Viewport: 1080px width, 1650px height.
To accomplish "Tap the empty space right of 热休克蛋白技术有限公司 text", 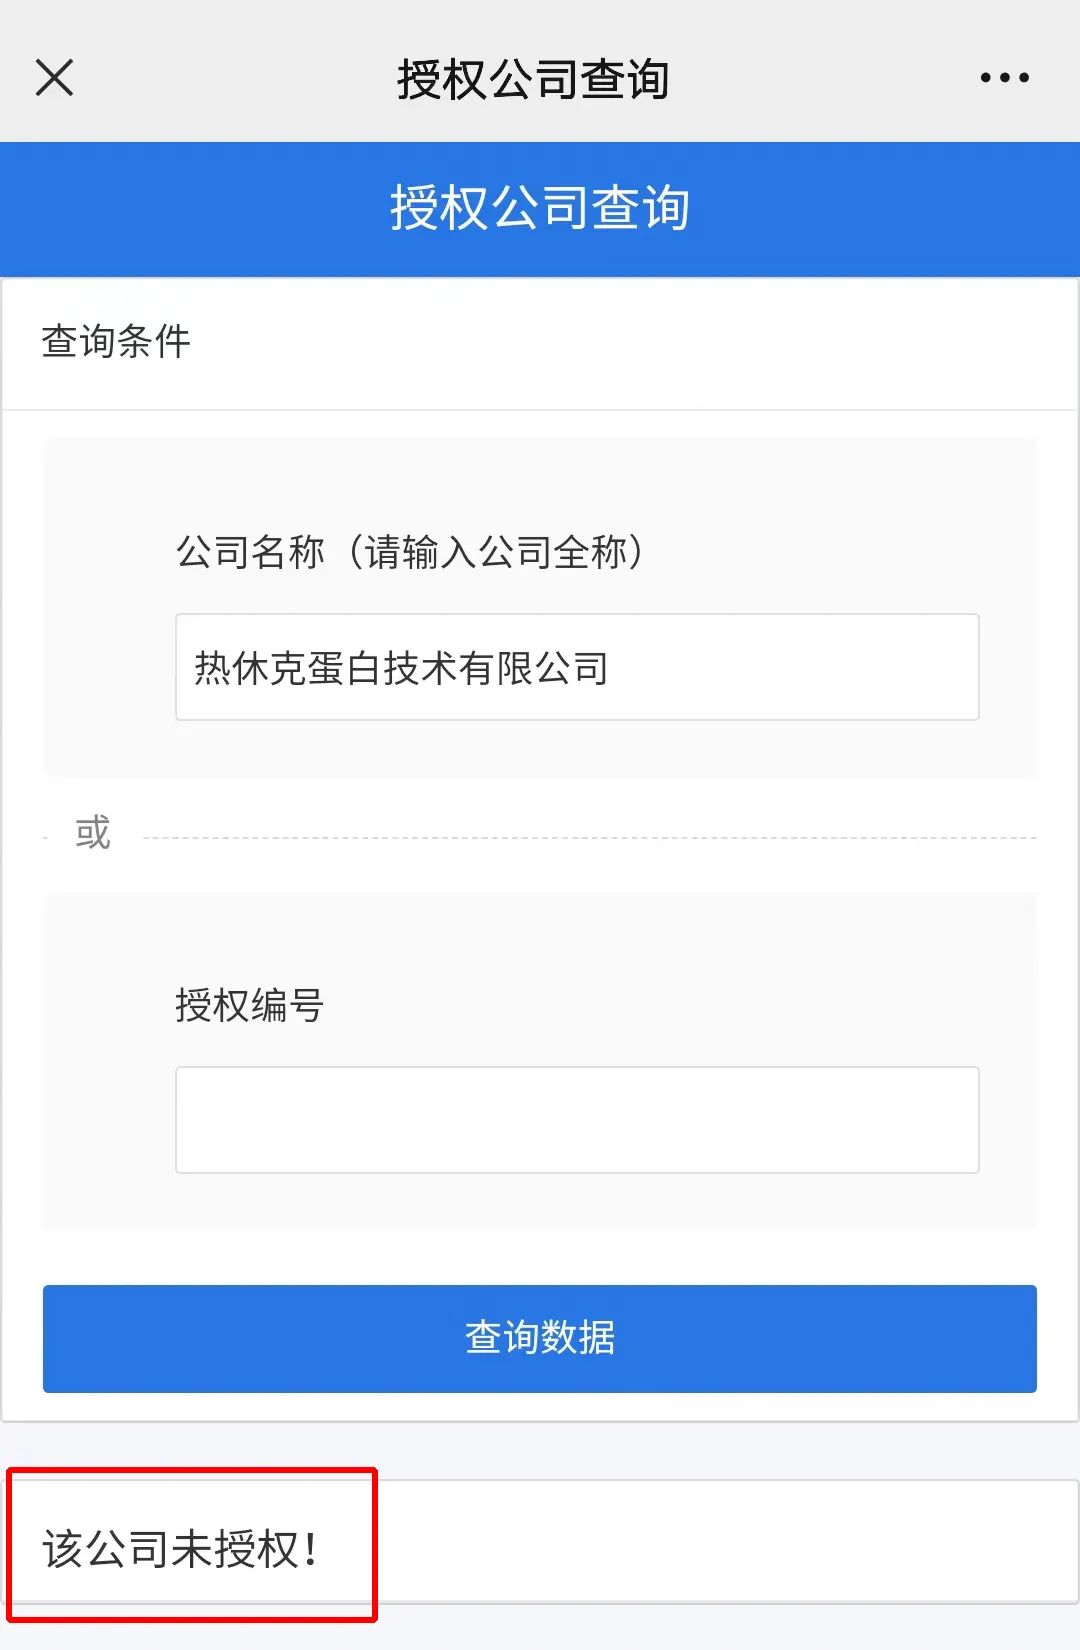I will coord(793,668).
